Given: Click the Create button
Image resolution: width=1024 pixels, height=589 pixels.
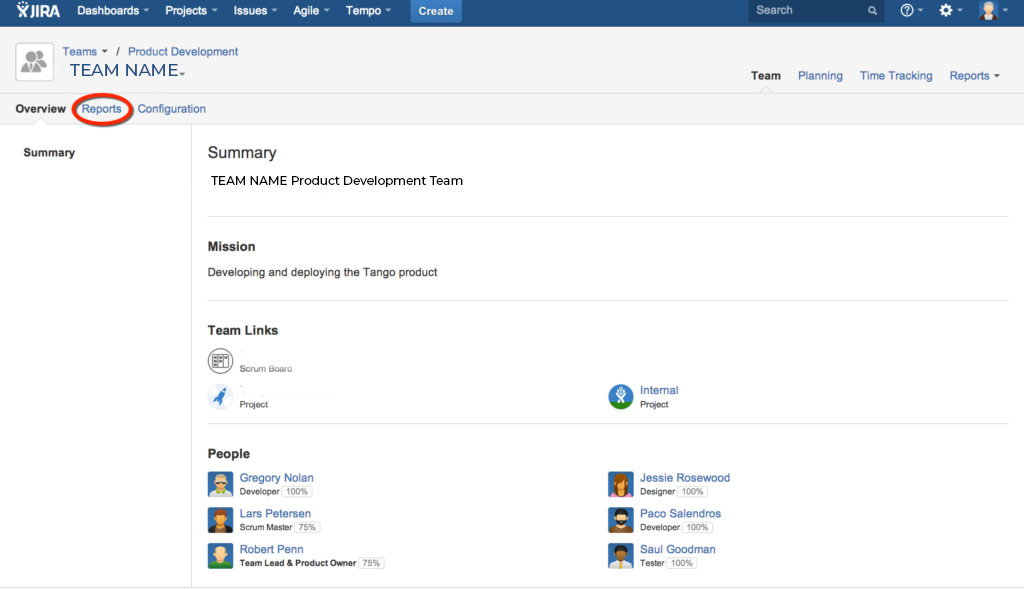Looking at the screenshot, I should coord(436,11).
